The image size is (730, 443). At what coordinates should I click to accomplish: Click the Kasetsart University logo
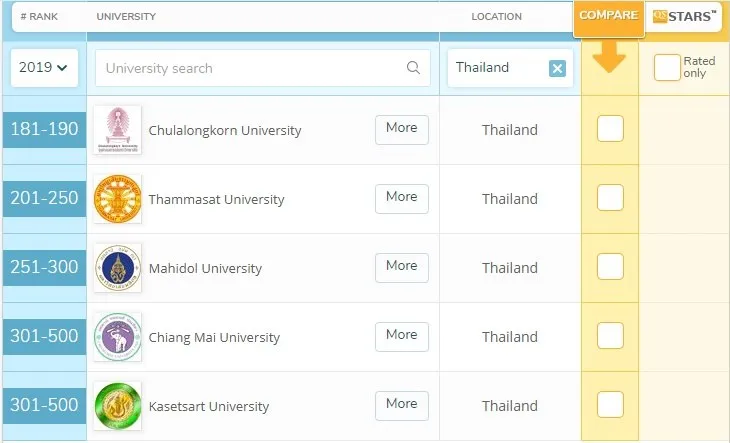[117, 406]
